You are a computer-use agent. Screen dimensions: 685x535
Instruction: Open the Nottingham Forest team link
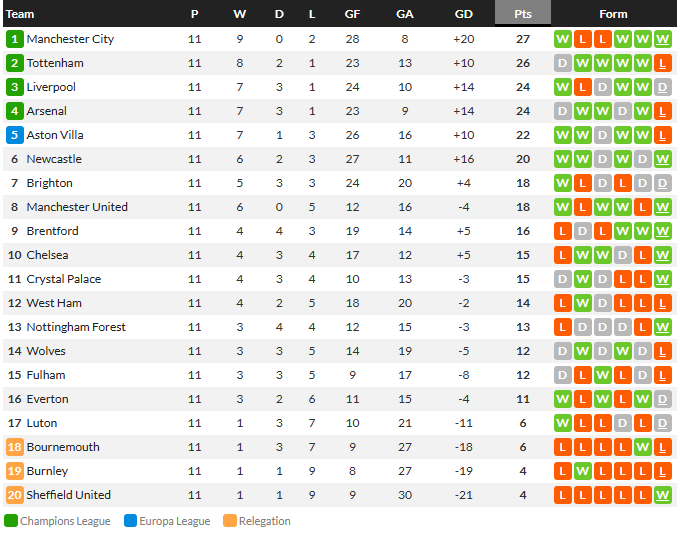point(76,327)
